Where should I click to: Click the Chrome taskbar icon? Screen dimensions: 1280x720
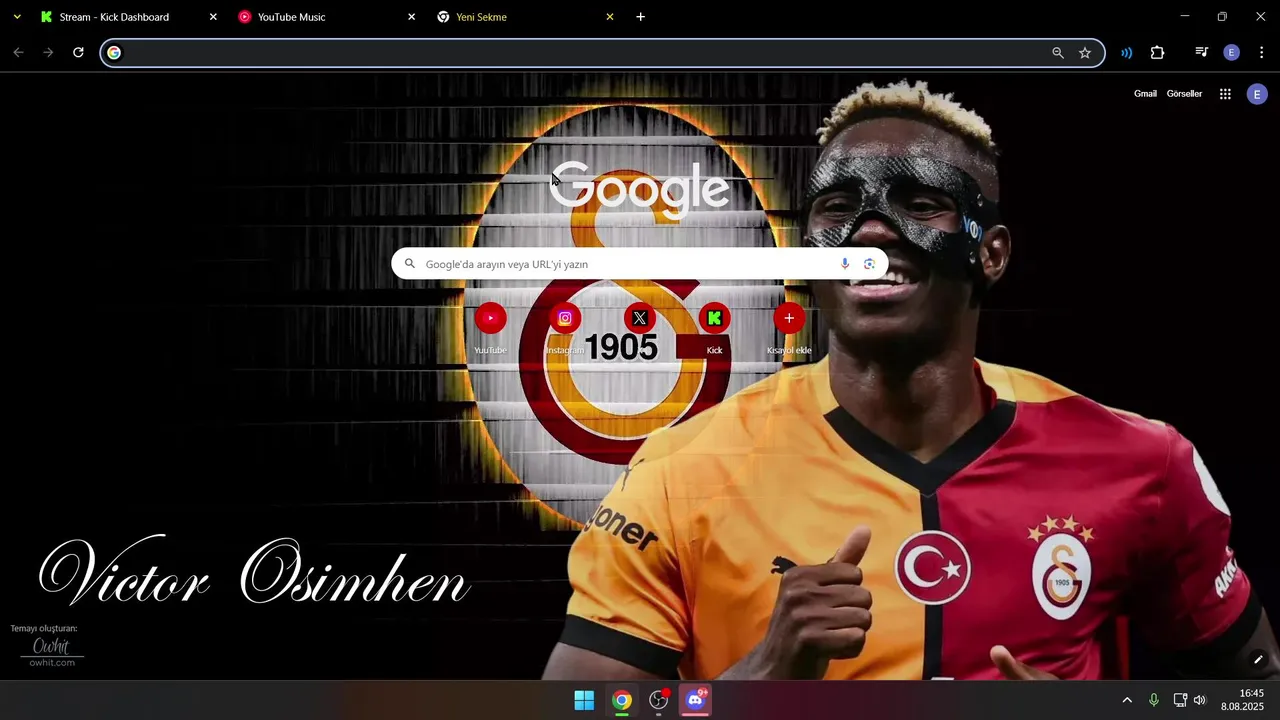[x=622, y=700]
